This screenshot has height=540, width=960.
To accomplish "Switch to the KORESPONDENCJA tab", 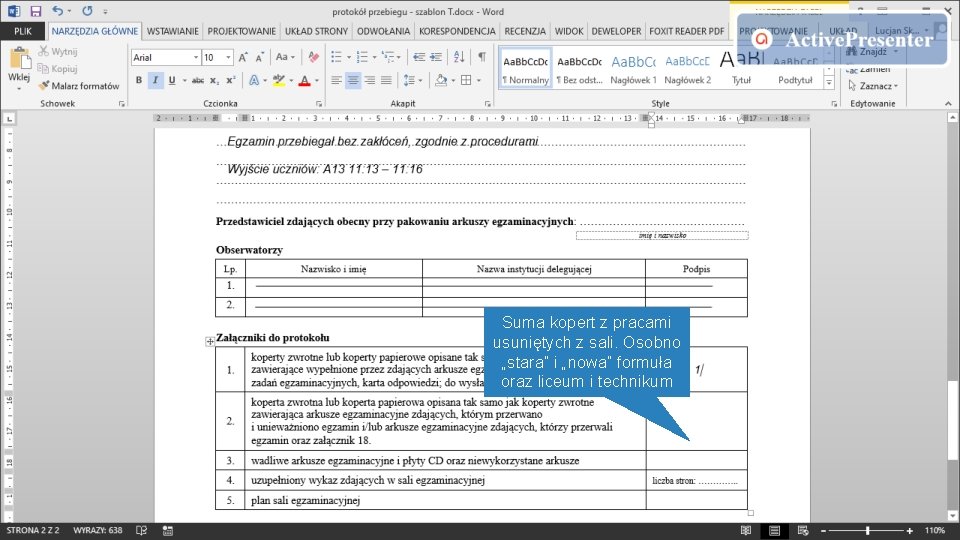I will click(457, 31).
